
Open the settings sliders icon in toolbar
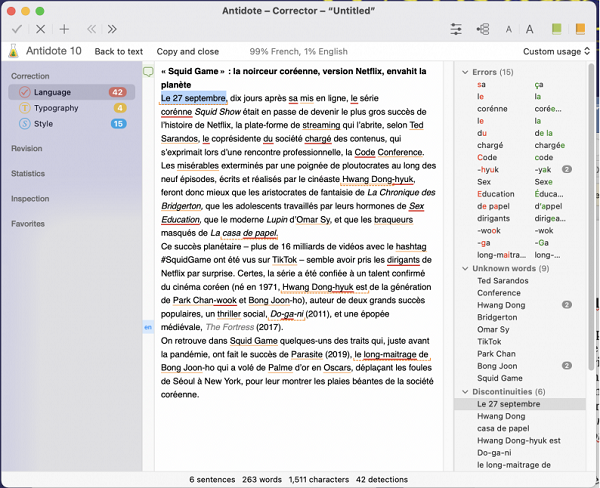click(457, 30)
